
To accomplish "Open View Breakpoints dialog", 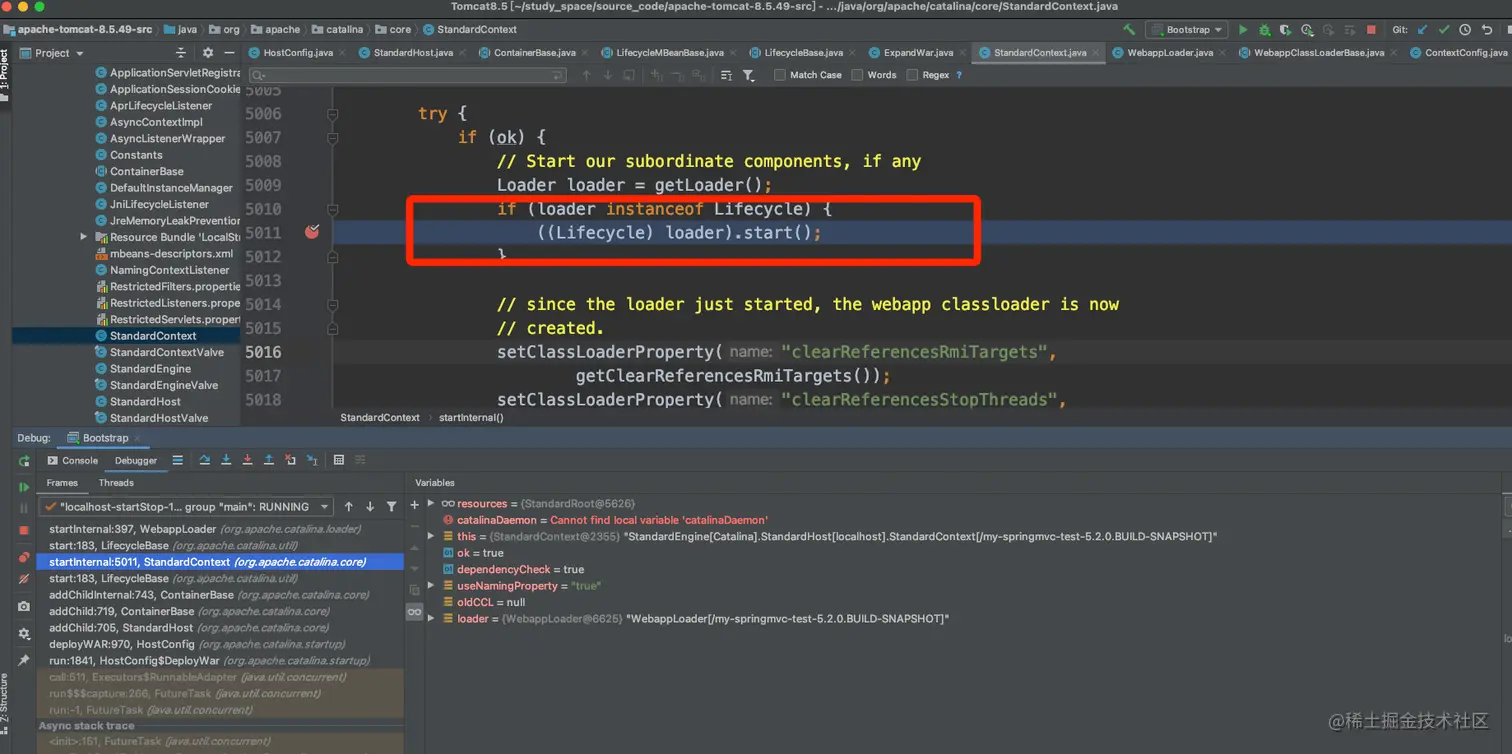I will pos(24,557).
